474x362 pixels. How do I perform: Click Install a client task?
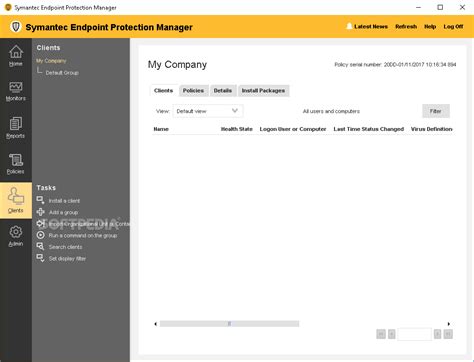[x=64, y=201]
